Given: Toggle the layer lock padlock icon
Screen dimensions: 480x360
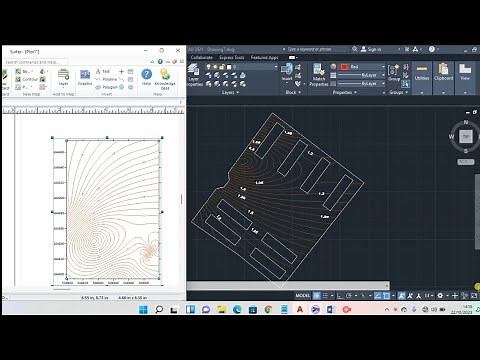Looking at the screenshot, I should point(222,67).
